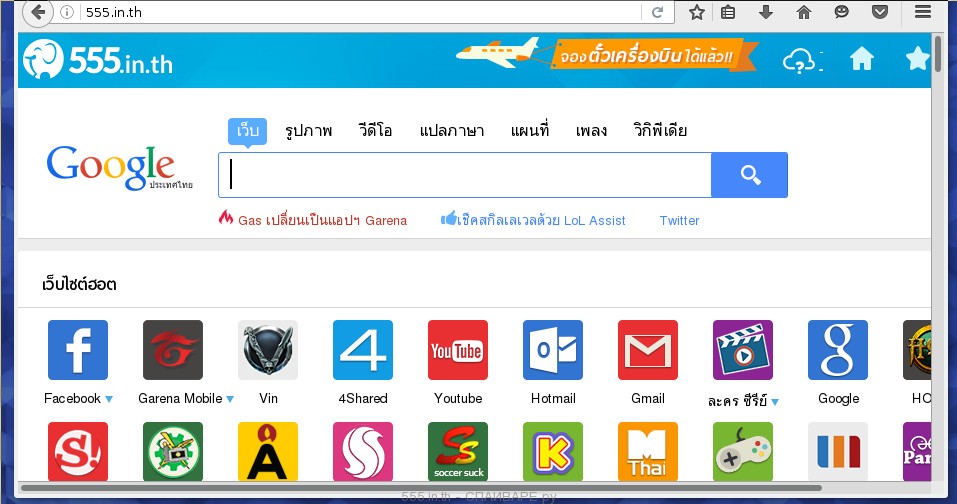Expand the Facebook dropdown arrow
Viewport: 957px width, 504px height.
(109, 399)
